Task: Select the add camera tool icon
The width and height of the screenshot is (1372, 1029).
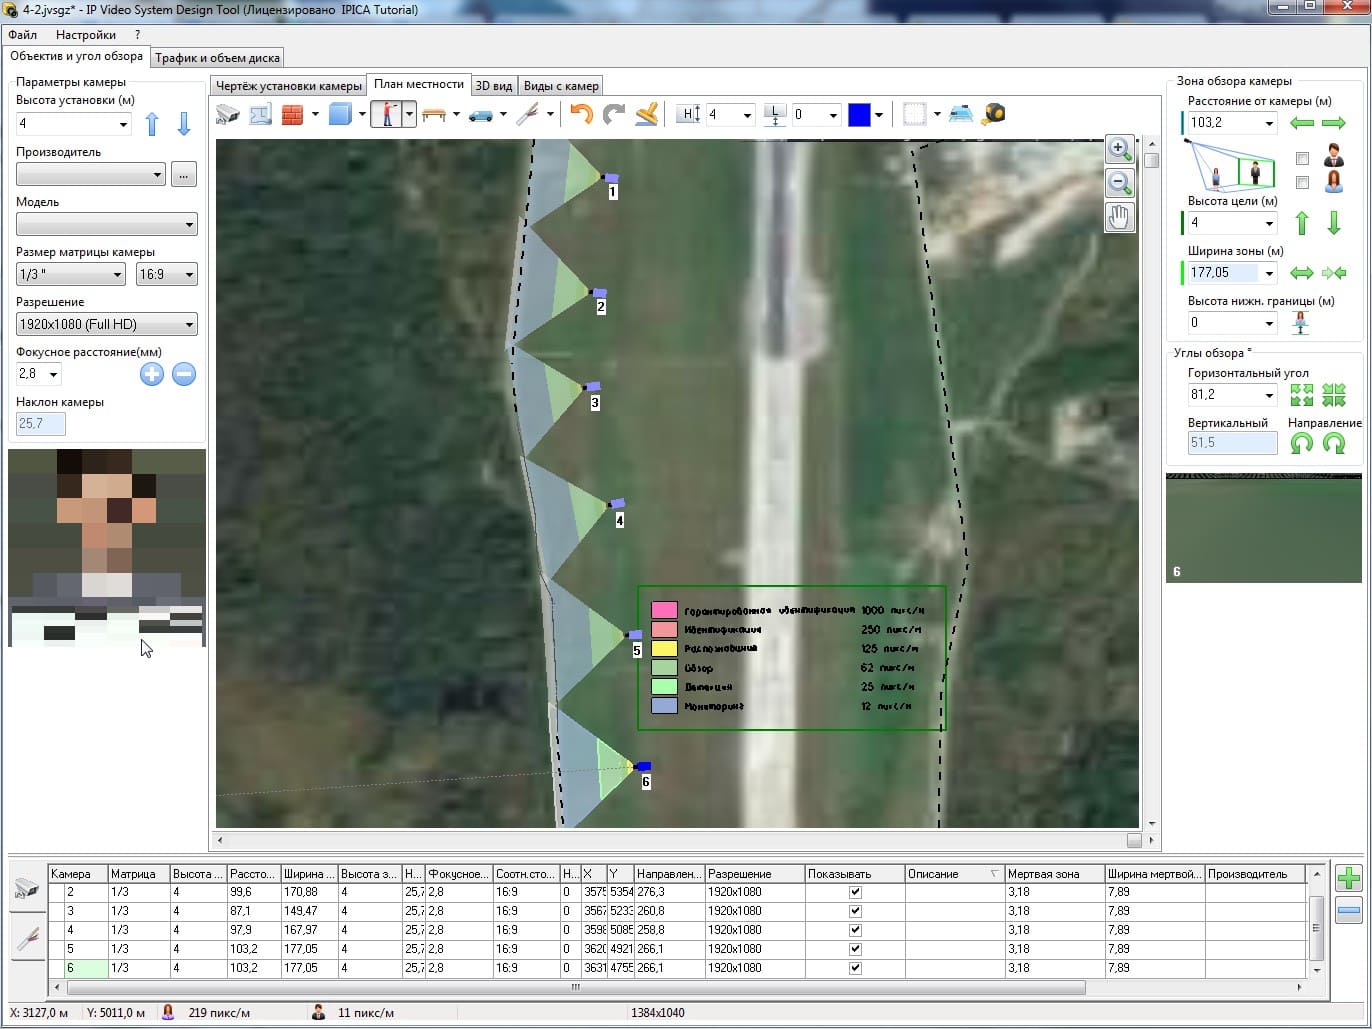Action: (228, 114)
